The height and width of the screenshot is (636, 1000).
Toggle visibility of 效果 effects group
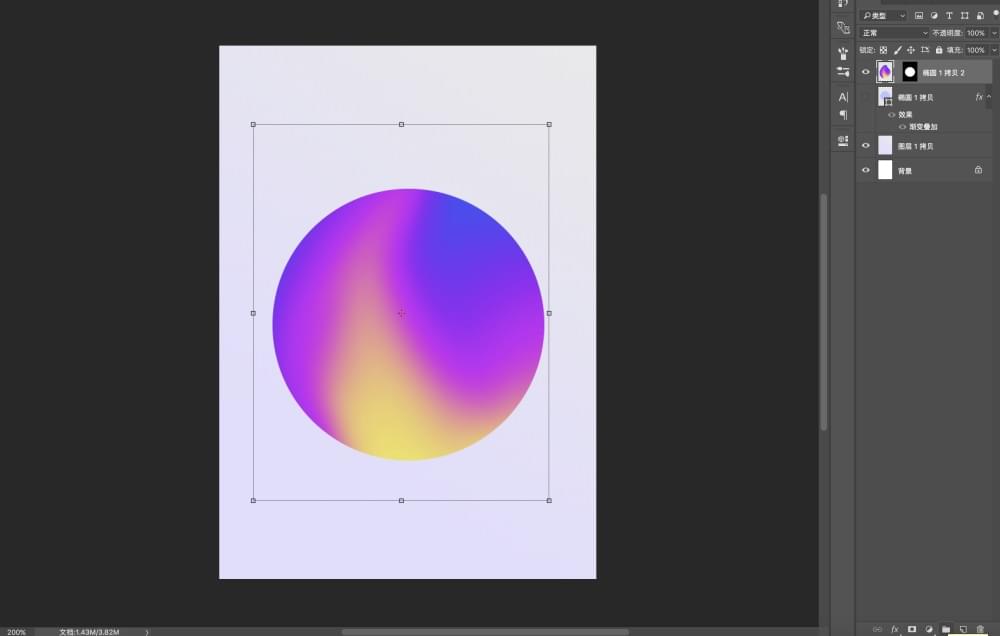[x=892, y=115]
